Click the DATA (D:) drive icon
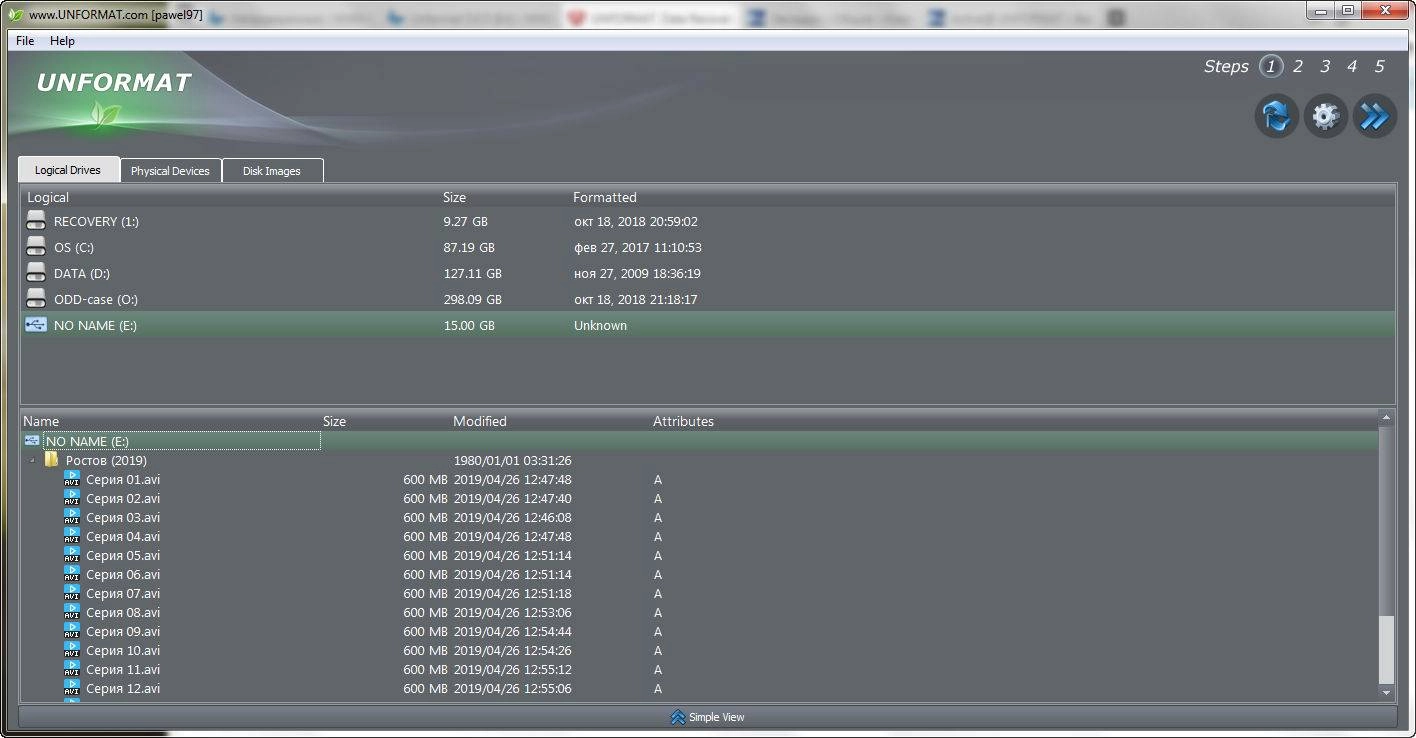 point(36,273)
